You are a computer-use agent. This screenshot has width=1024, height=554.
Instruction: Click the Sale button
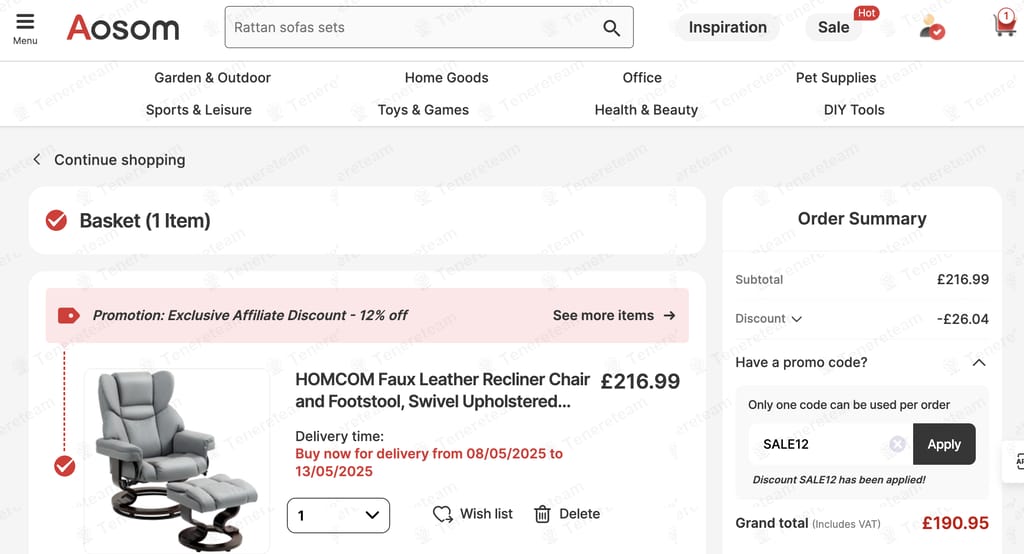point(833,27)
